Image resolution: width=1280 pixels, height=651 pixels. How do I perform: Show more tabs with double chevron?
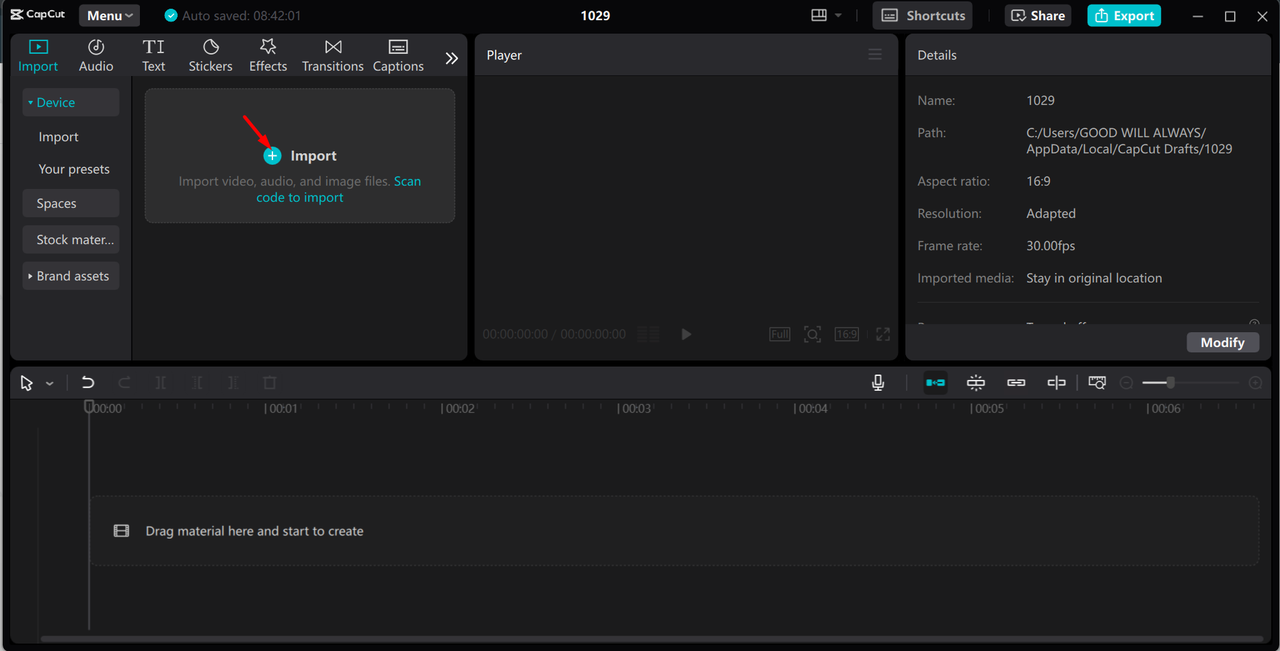[x=452, y=58]
